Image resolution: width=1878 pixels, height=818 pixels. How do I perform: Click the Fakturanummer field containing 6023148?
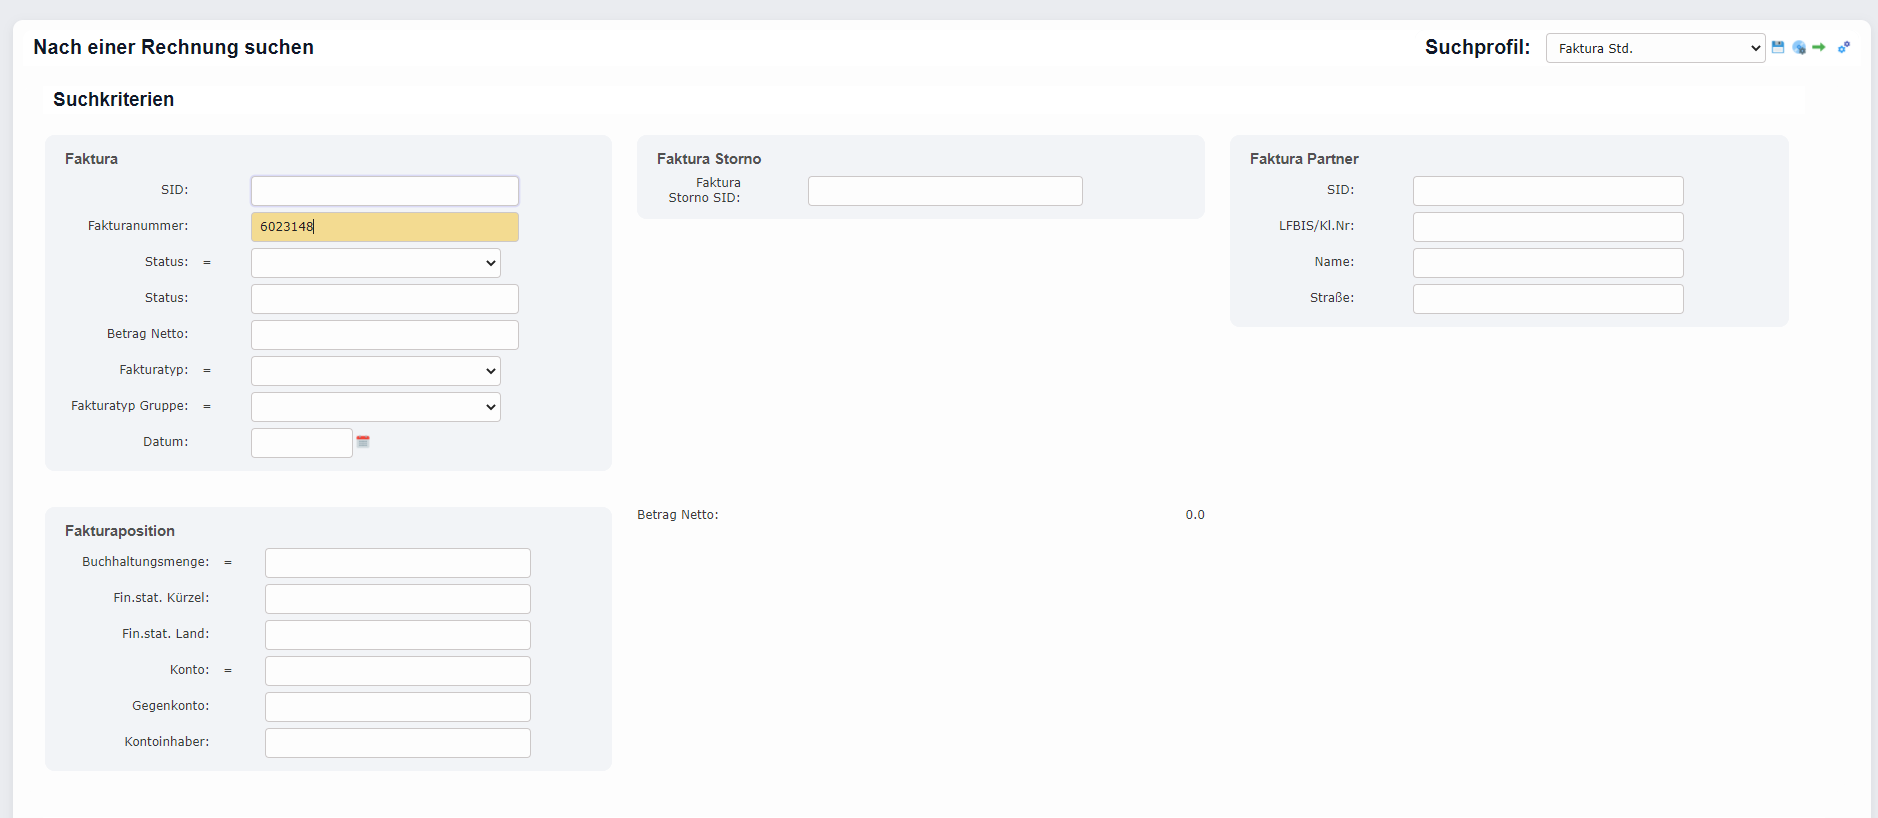[384, 227]
